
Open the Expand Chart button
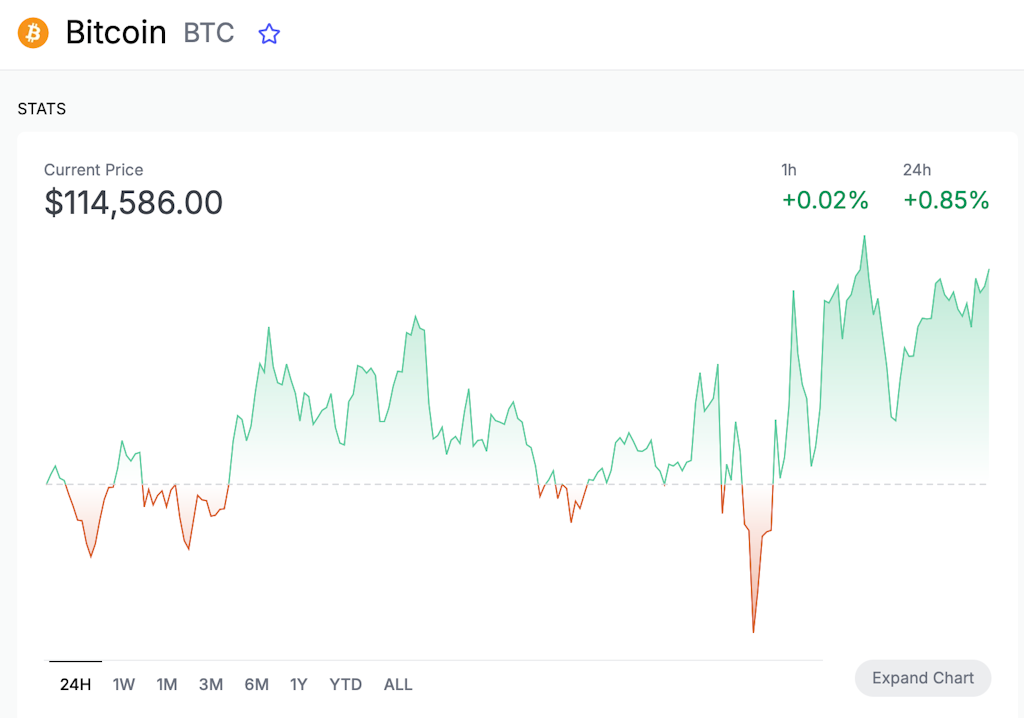[x=923, y=678]
